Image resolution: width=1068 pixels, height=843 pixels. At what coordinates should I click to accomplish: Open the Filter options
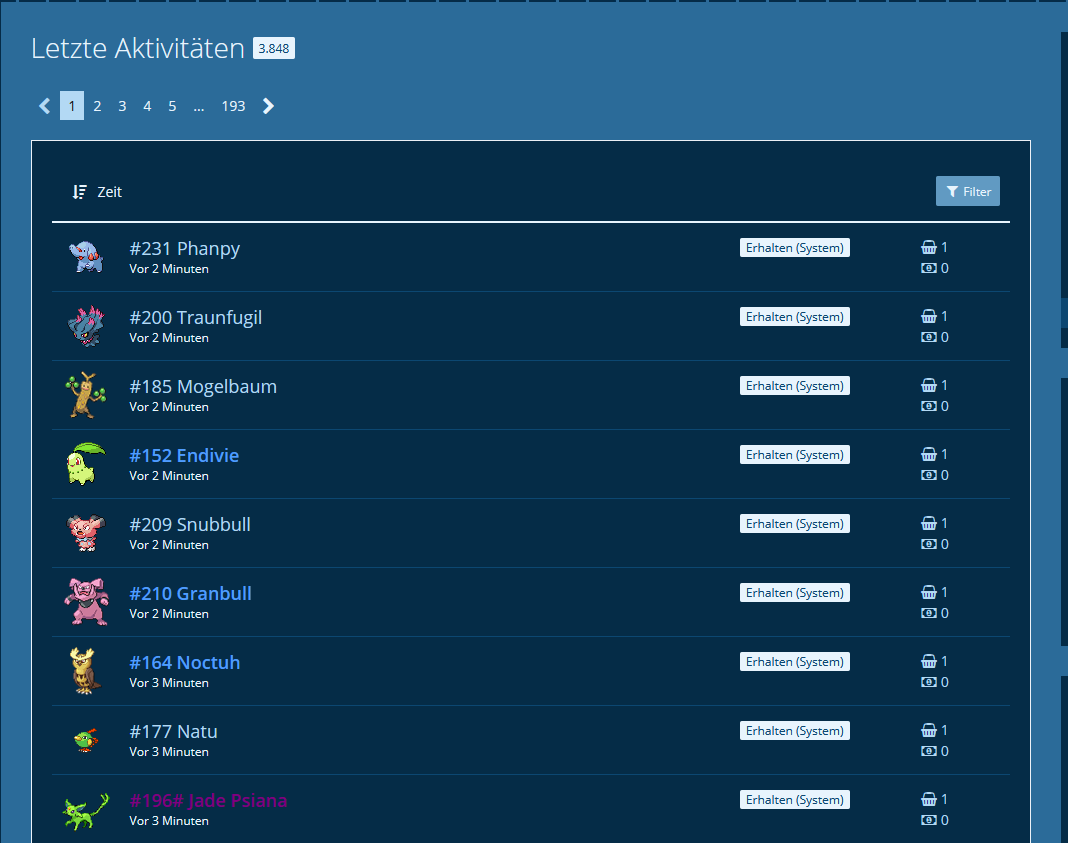(x=967, y=192)
